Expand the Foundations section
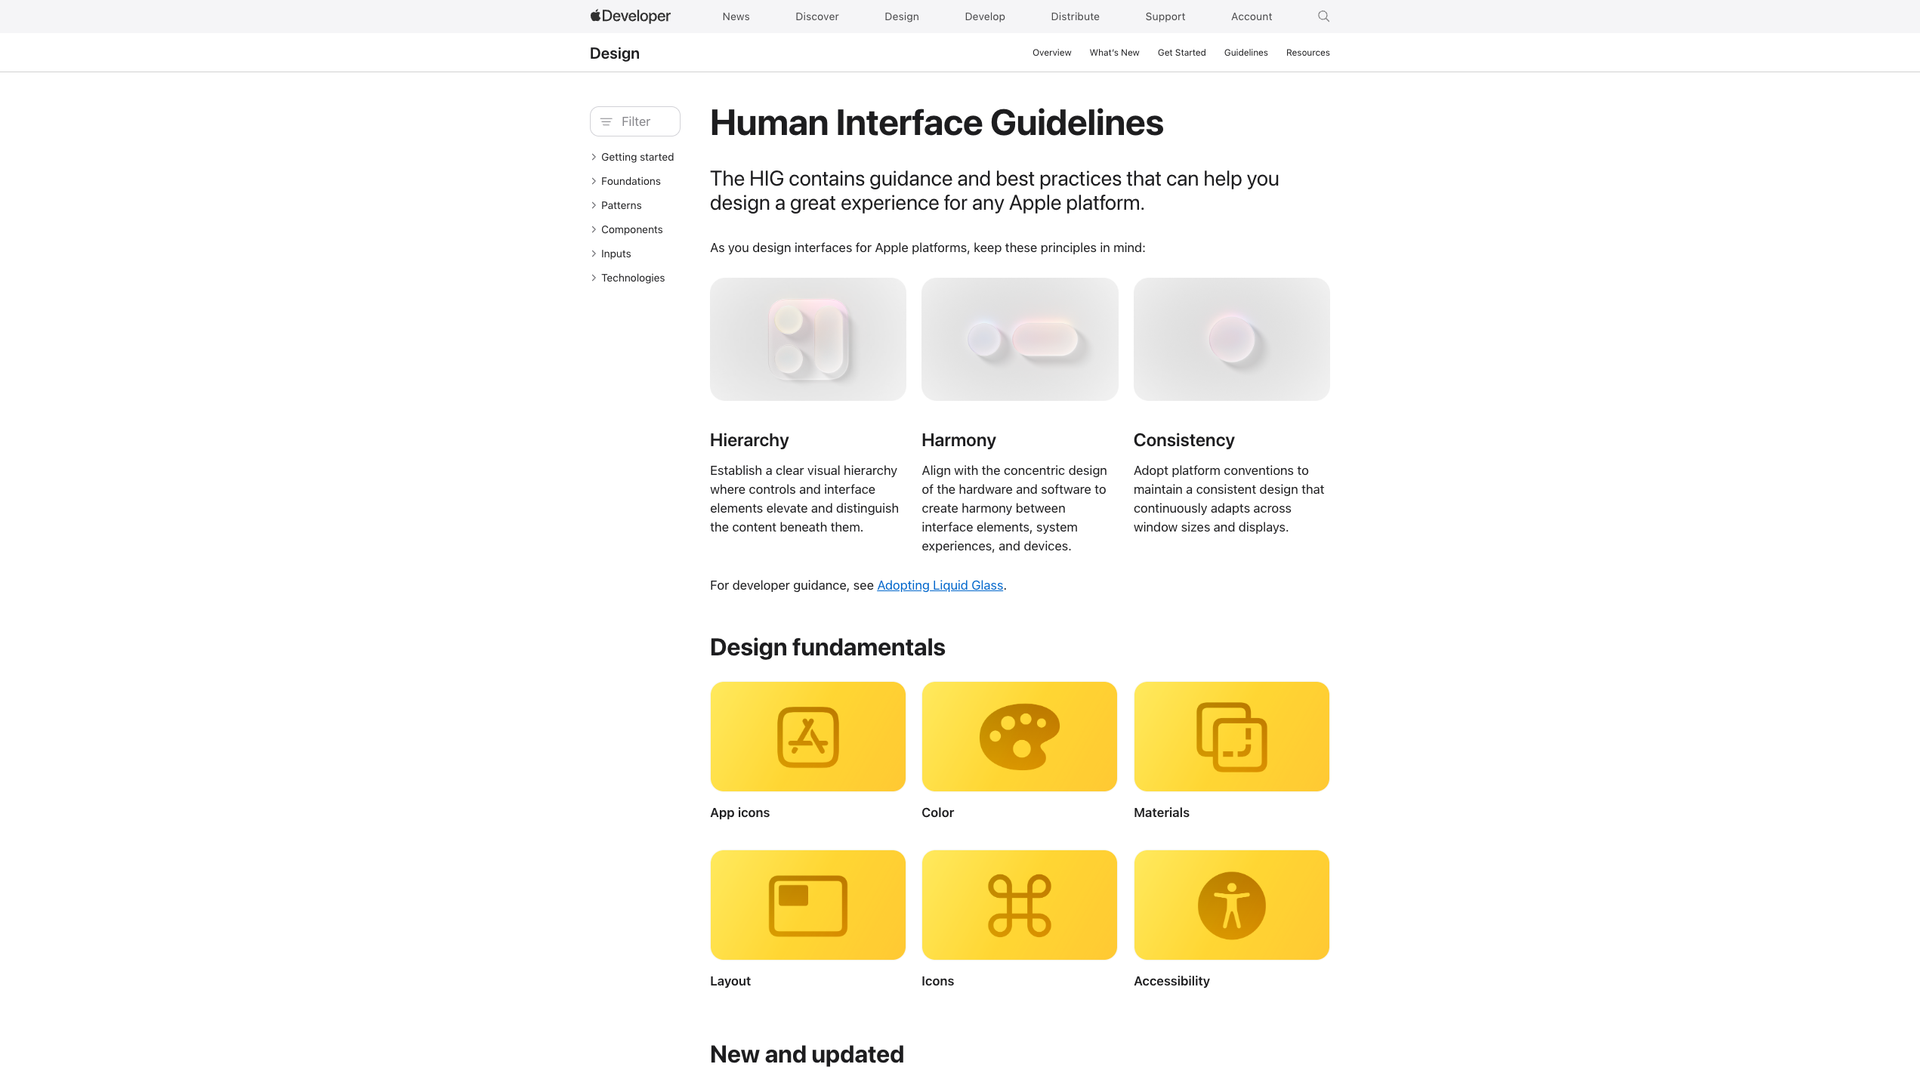Image resolution: width=1920 pixels, height=1080 pixels. [630, 181]
